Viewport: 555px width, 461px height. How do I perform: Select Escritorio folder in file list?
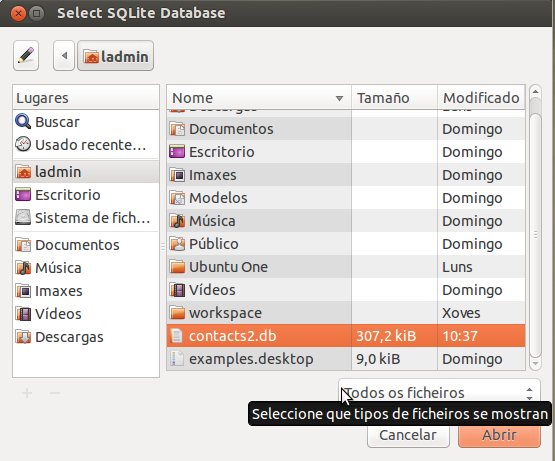coord(346,152)
